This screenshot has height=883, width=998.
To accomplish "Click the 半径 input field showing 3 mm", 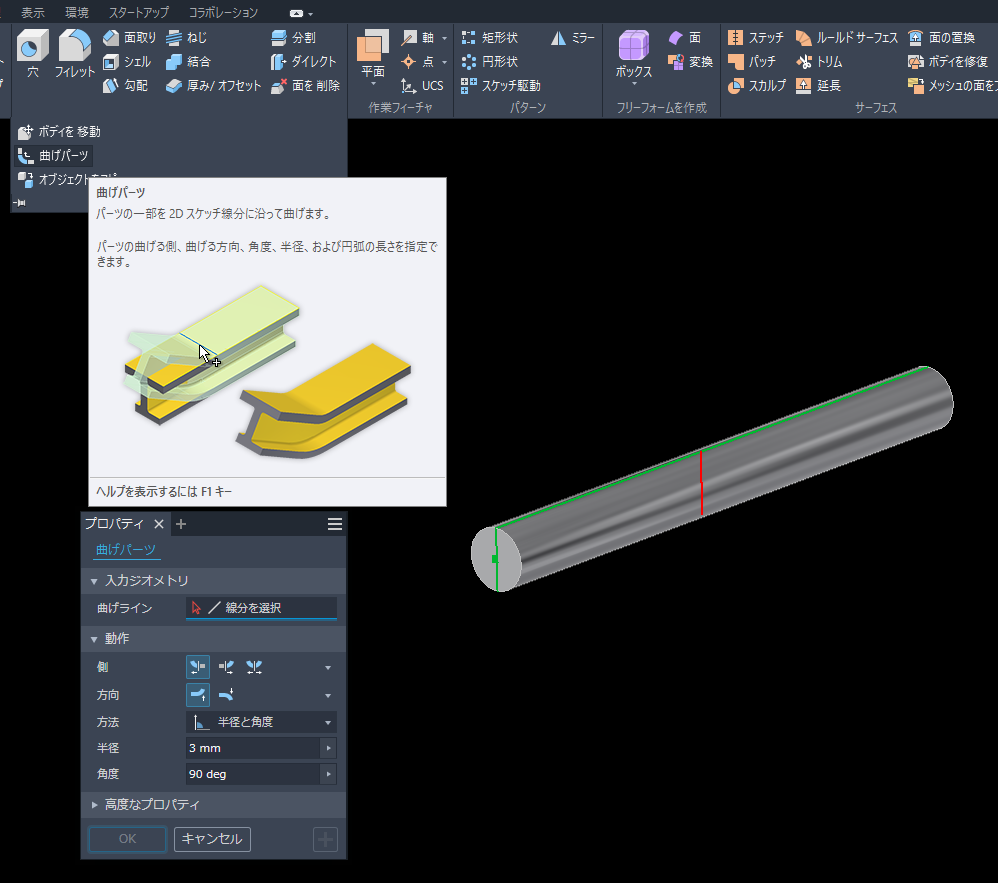I will pyautogui.click(x=251, y=748).
